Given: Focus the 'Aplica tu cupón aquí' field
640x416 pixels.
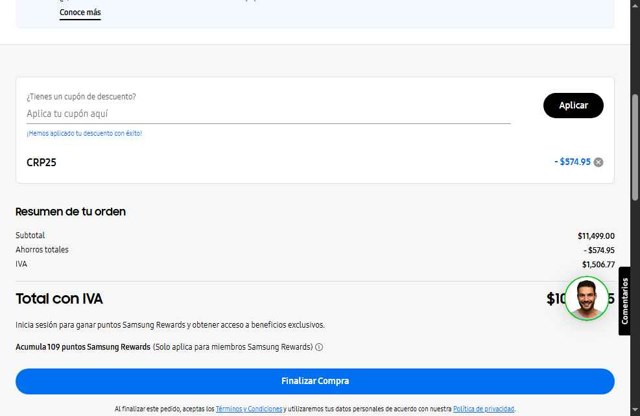Looking at the screenshot, I should [x=268, y=114].
